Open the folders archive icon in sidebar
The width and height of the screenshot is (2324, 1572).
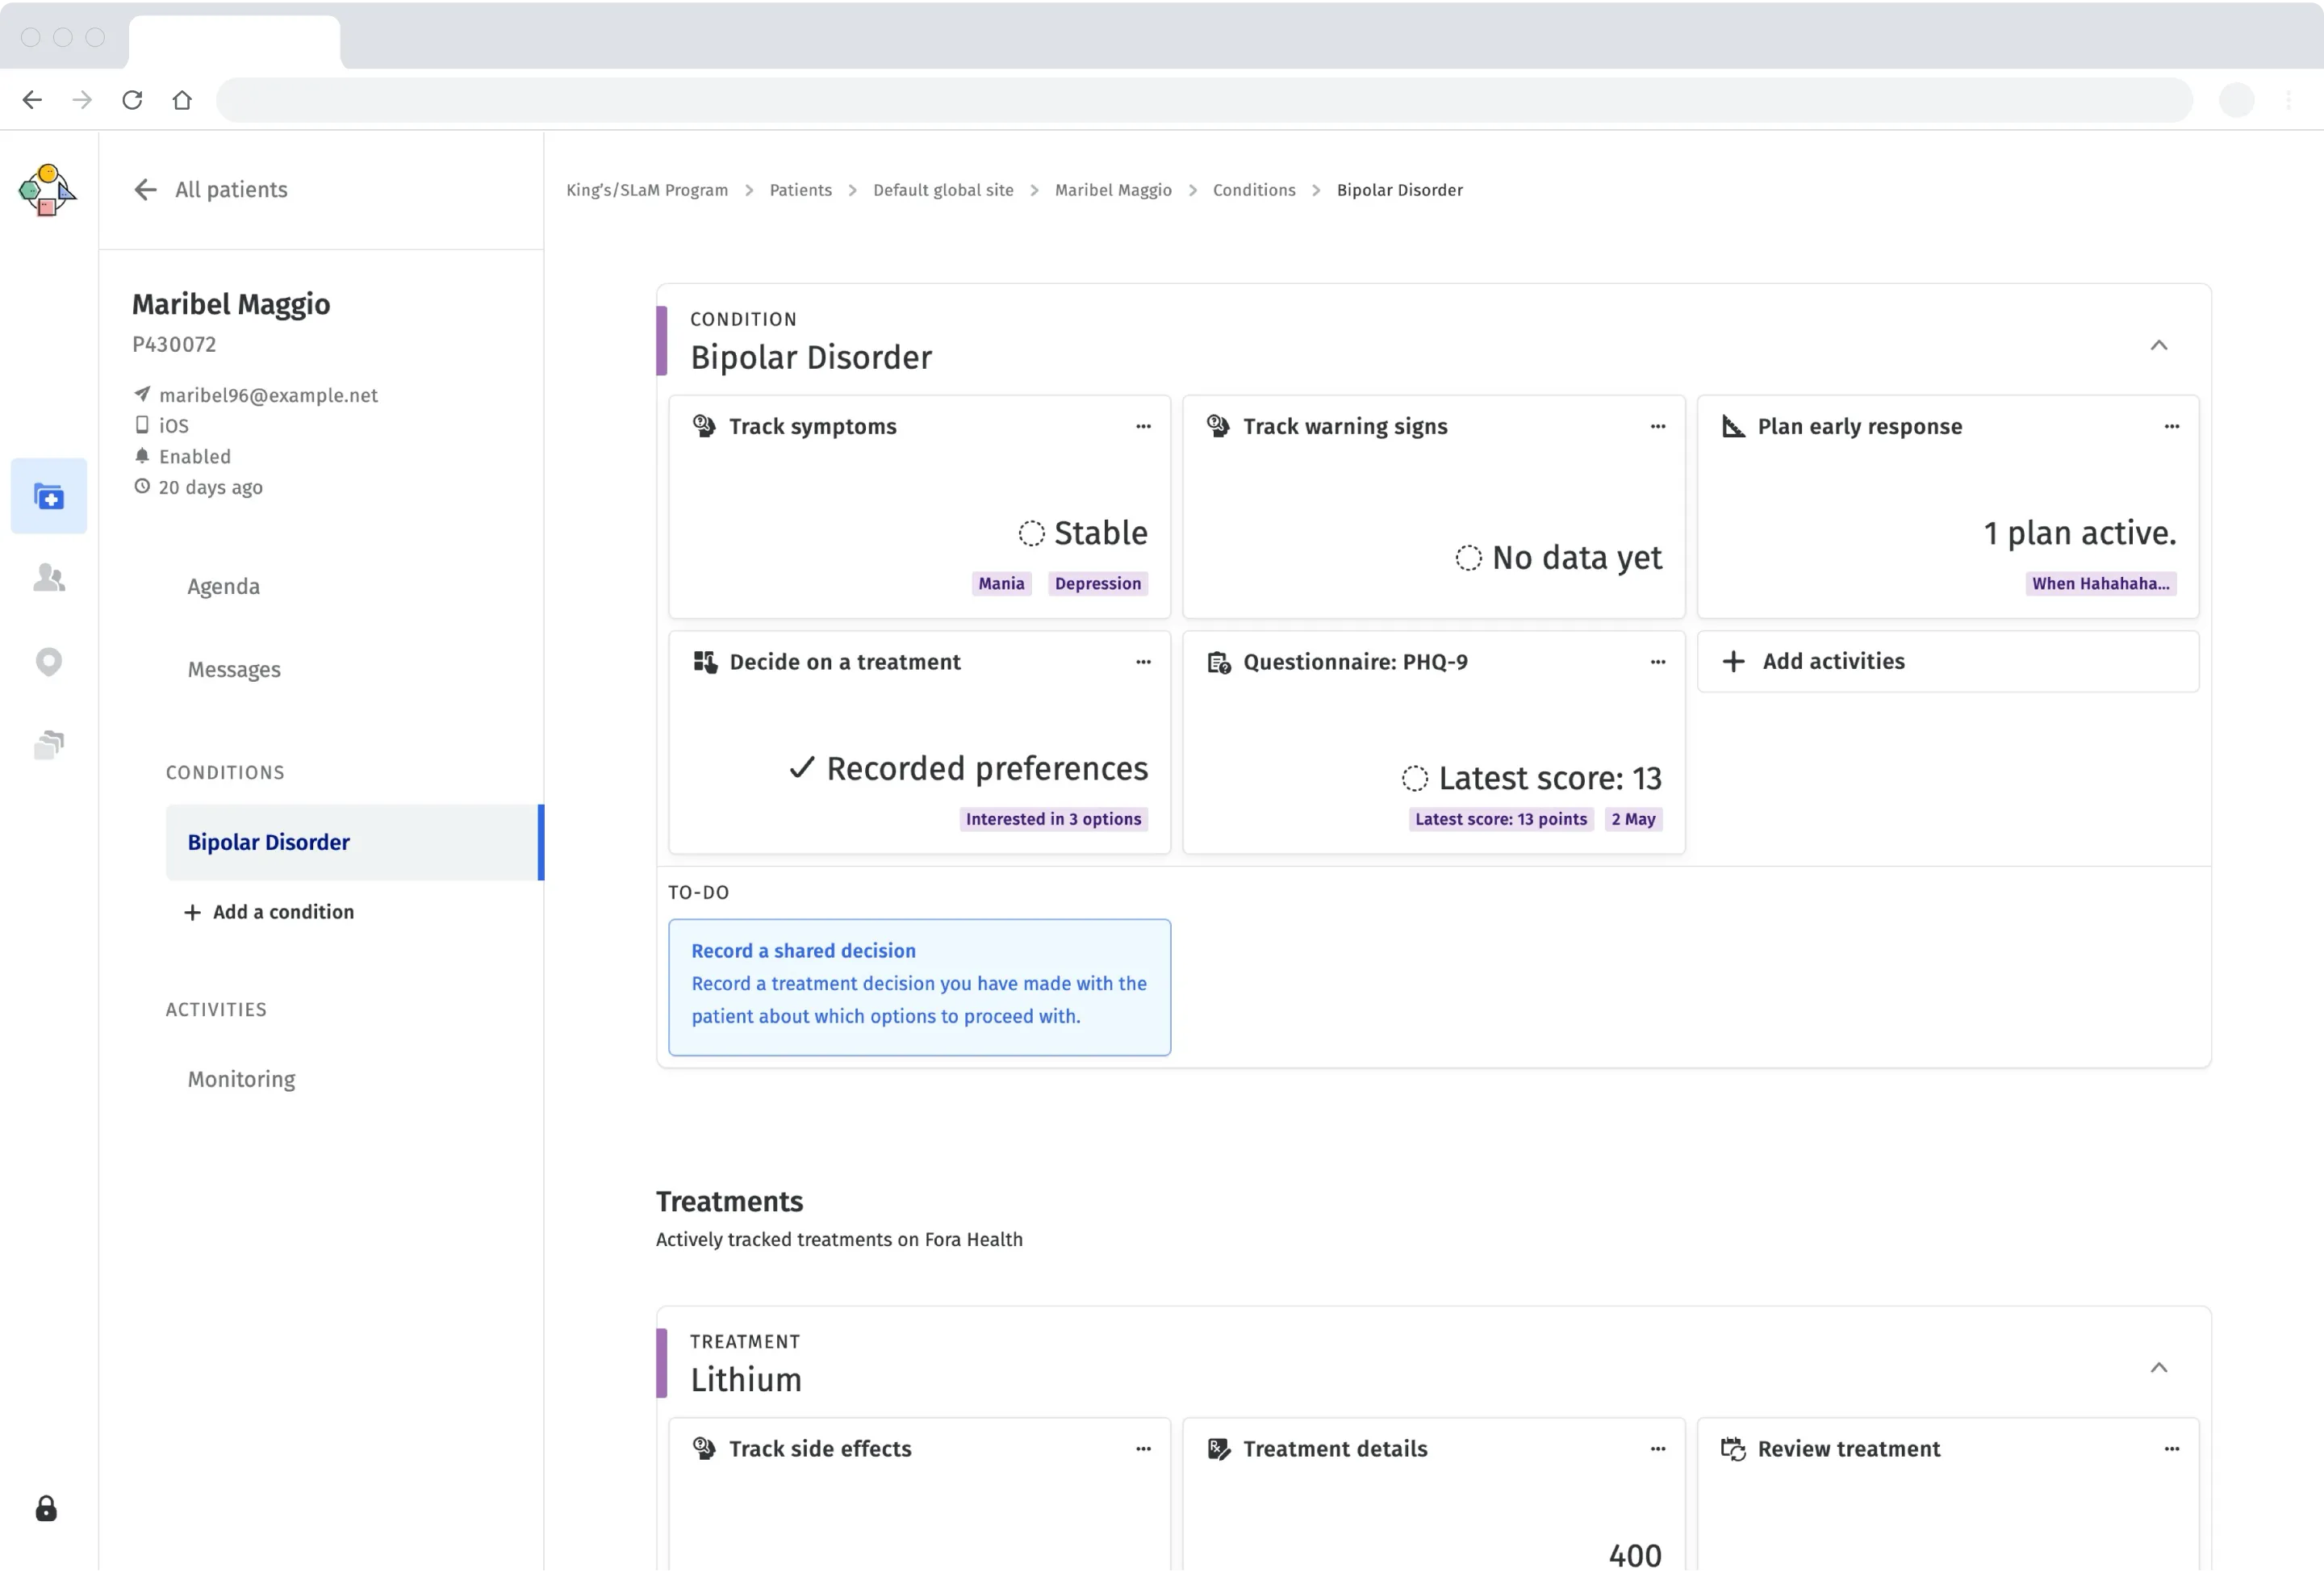tap(48, 744)
